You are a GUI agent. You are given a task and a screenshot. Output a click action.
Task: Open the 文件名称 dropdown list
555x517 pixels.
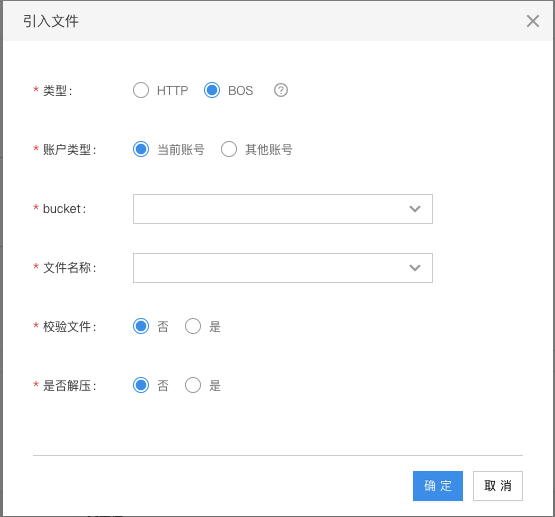[x=282, y=268]
